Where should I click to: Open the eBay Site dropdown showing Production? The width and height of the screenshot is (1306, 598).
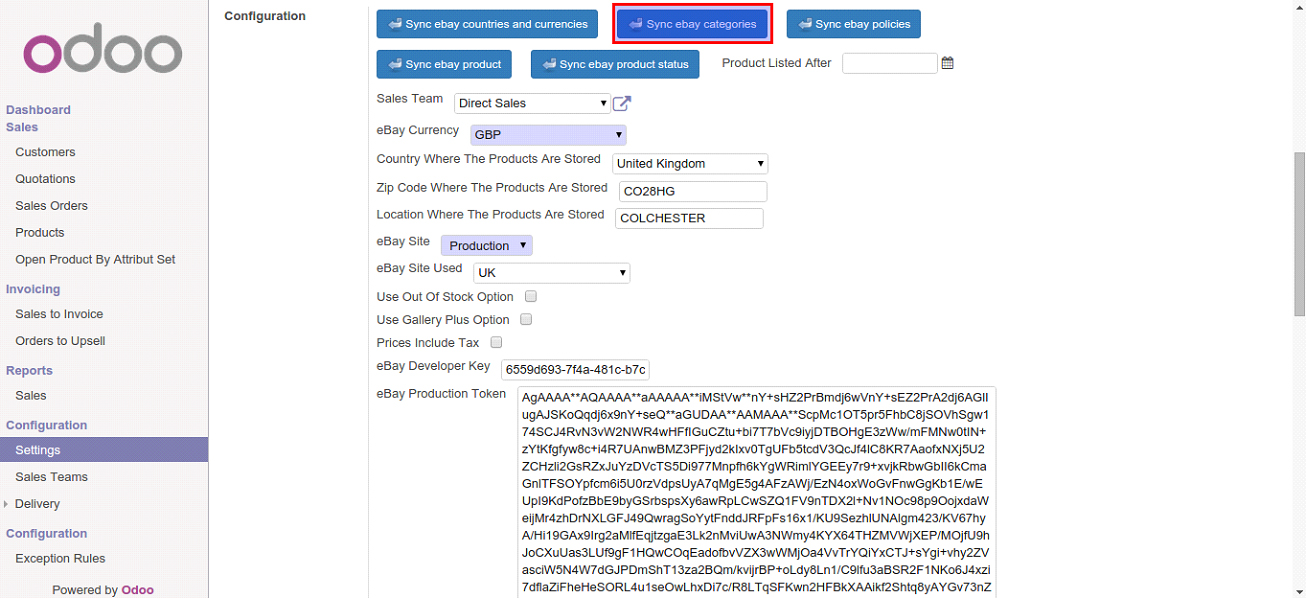pyautogui.click(x=486, y=245)
